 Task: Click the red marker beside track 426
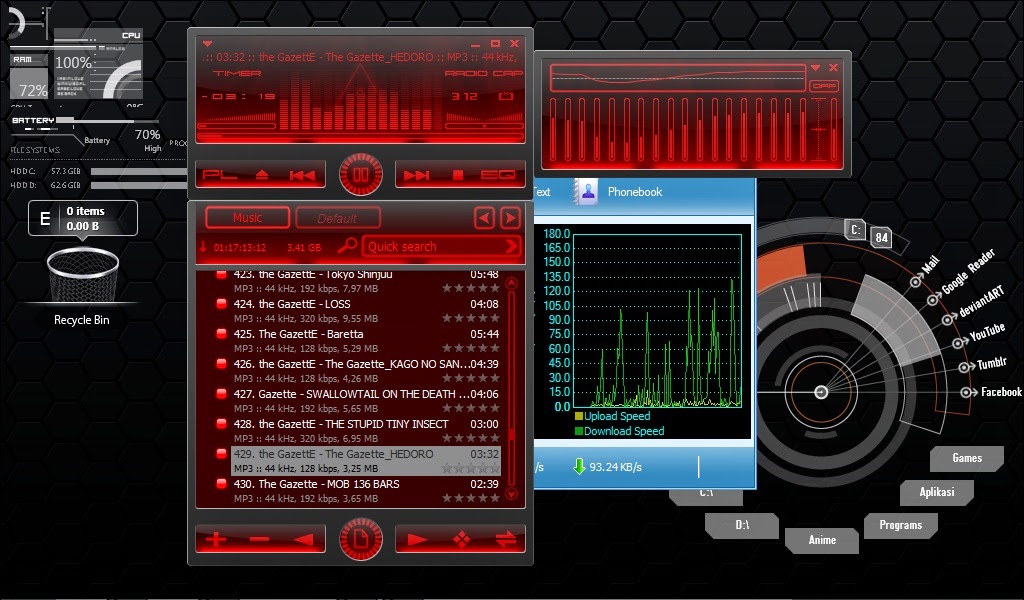tap(221, 364)
